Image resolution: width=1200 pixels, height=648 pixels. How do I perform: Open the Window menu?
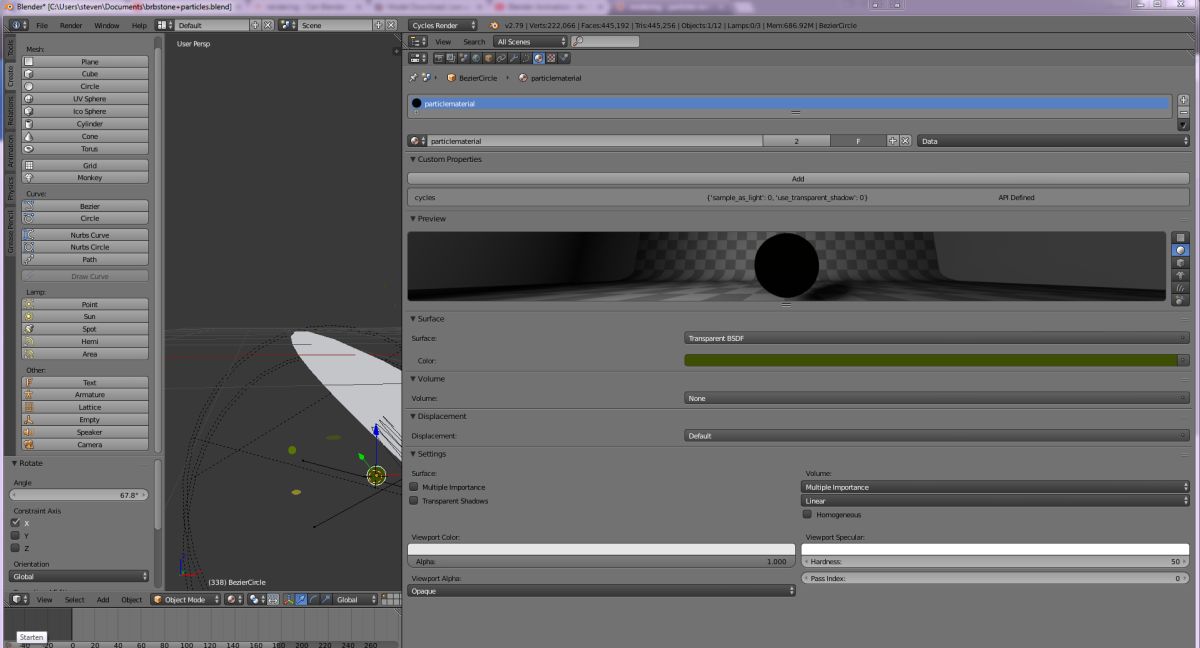(107, 25)
